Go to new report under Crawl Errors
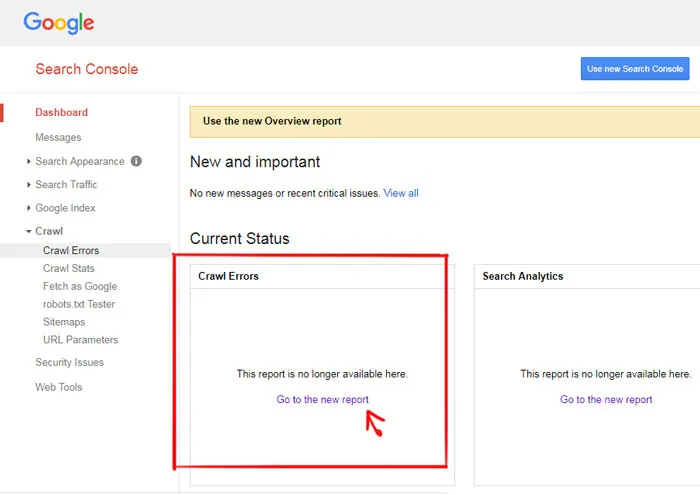700x495 pixels. pyautogui.click(x=323, y=399)
